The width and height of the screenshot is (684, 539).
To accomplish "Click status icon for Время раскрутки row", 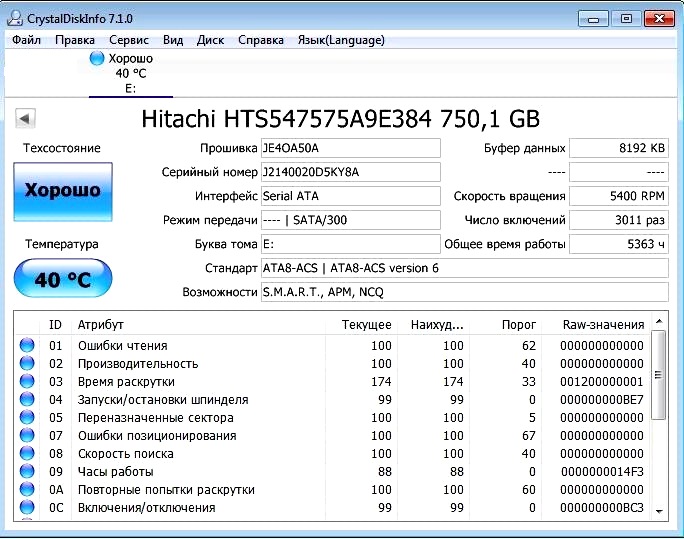I will point(27,381).
